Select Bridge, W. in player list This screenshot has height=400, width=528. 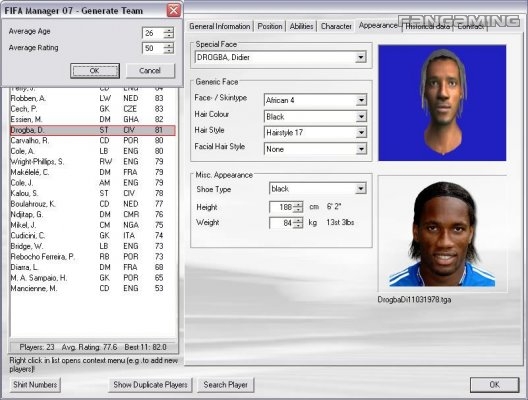click(93, 246)
